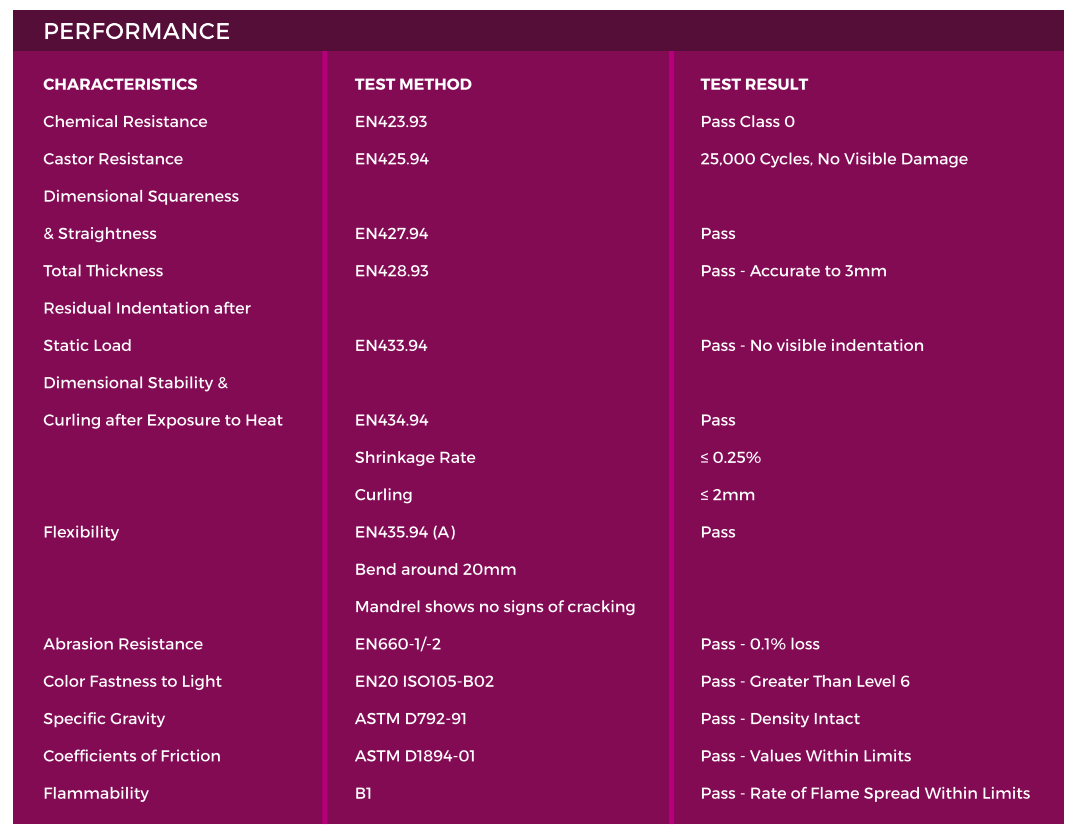This screenshot has width=1076, height=834.
Task: Click the ≤ 2mm value
Action: (727, 495)
